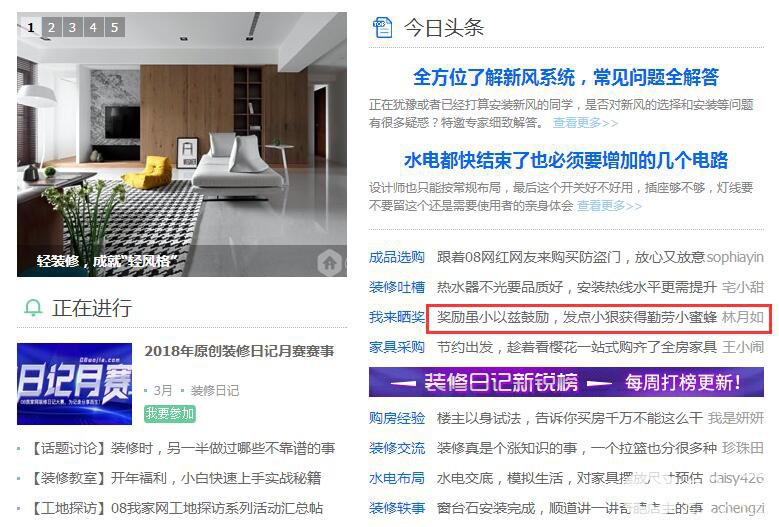The width and height of the screenshot is (779, 527).
Task: Open the 日记月赛 event thumbnail
Action: (x=75, y=384)
